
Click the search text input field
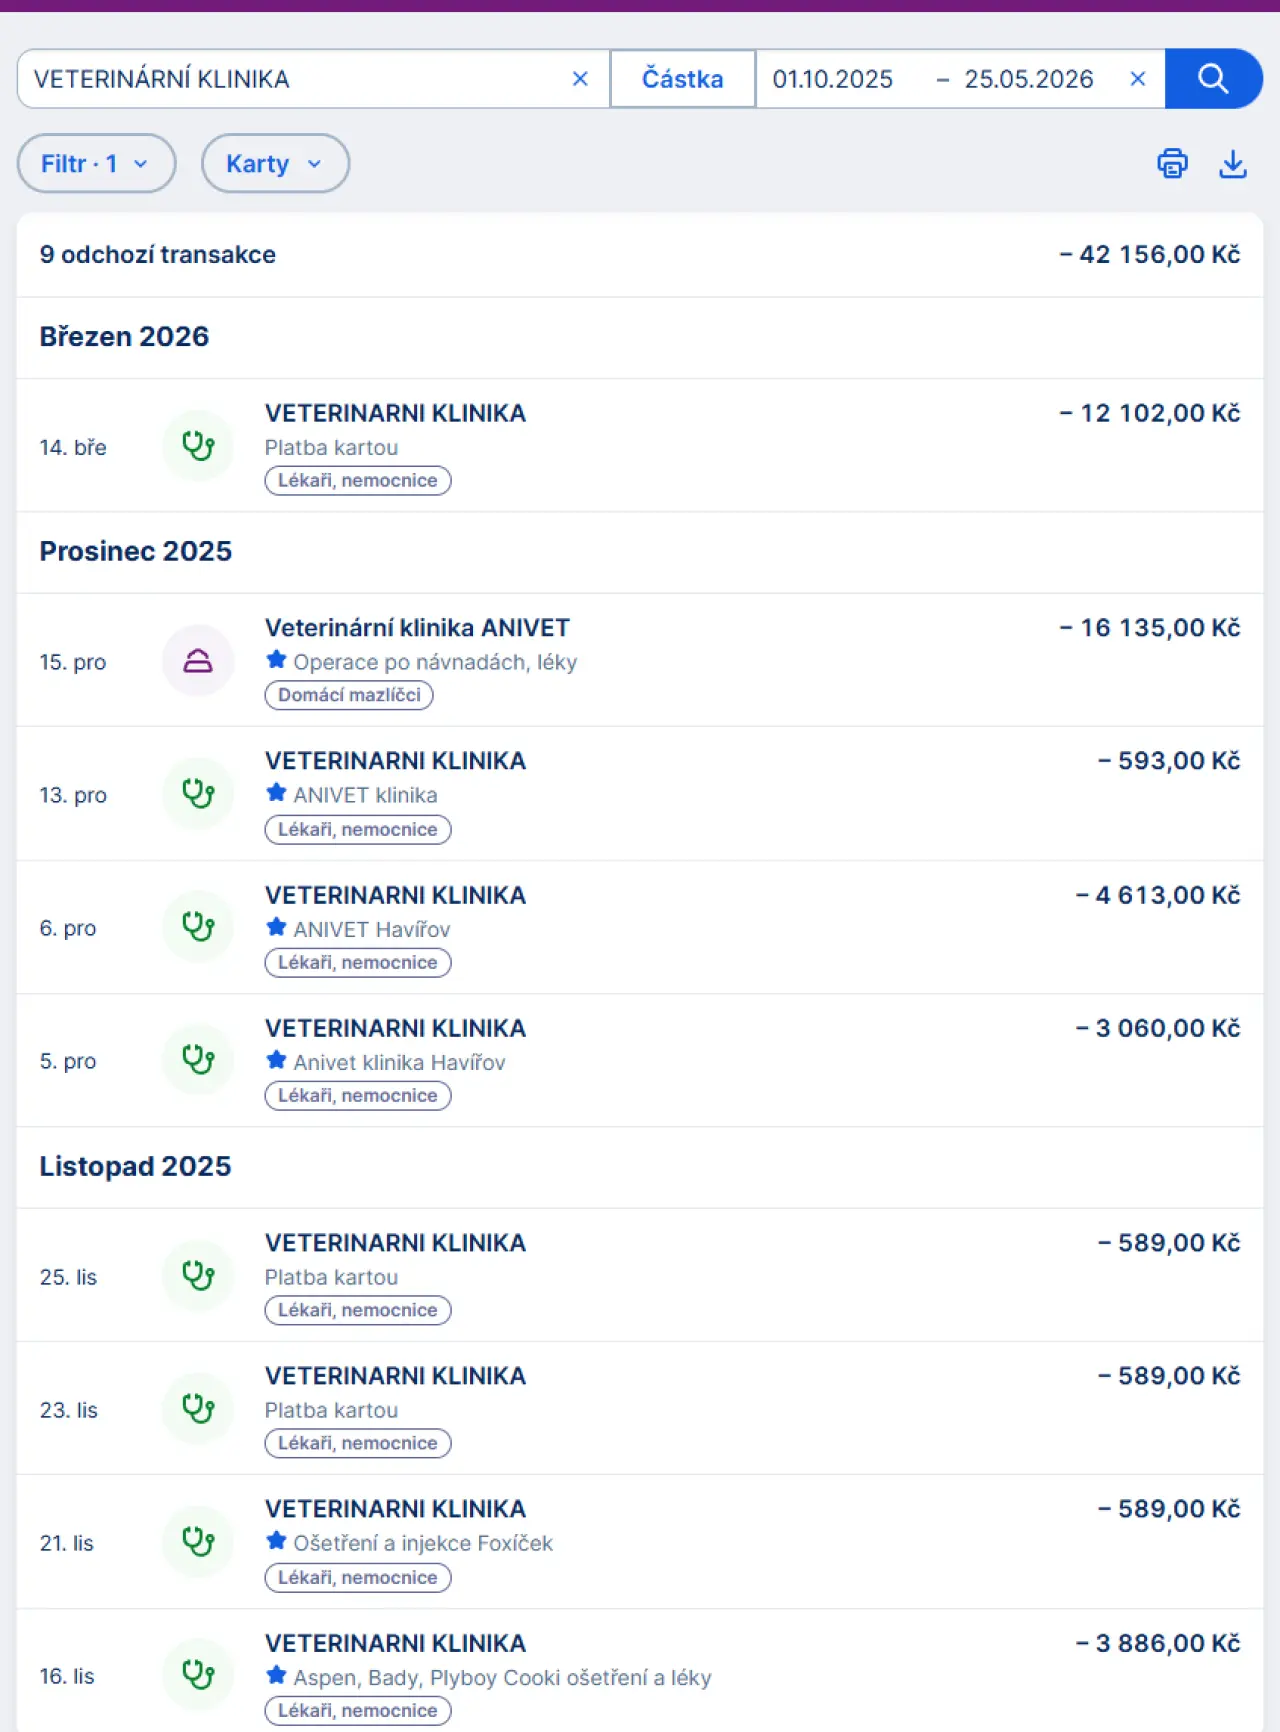(x=295, y=79)
